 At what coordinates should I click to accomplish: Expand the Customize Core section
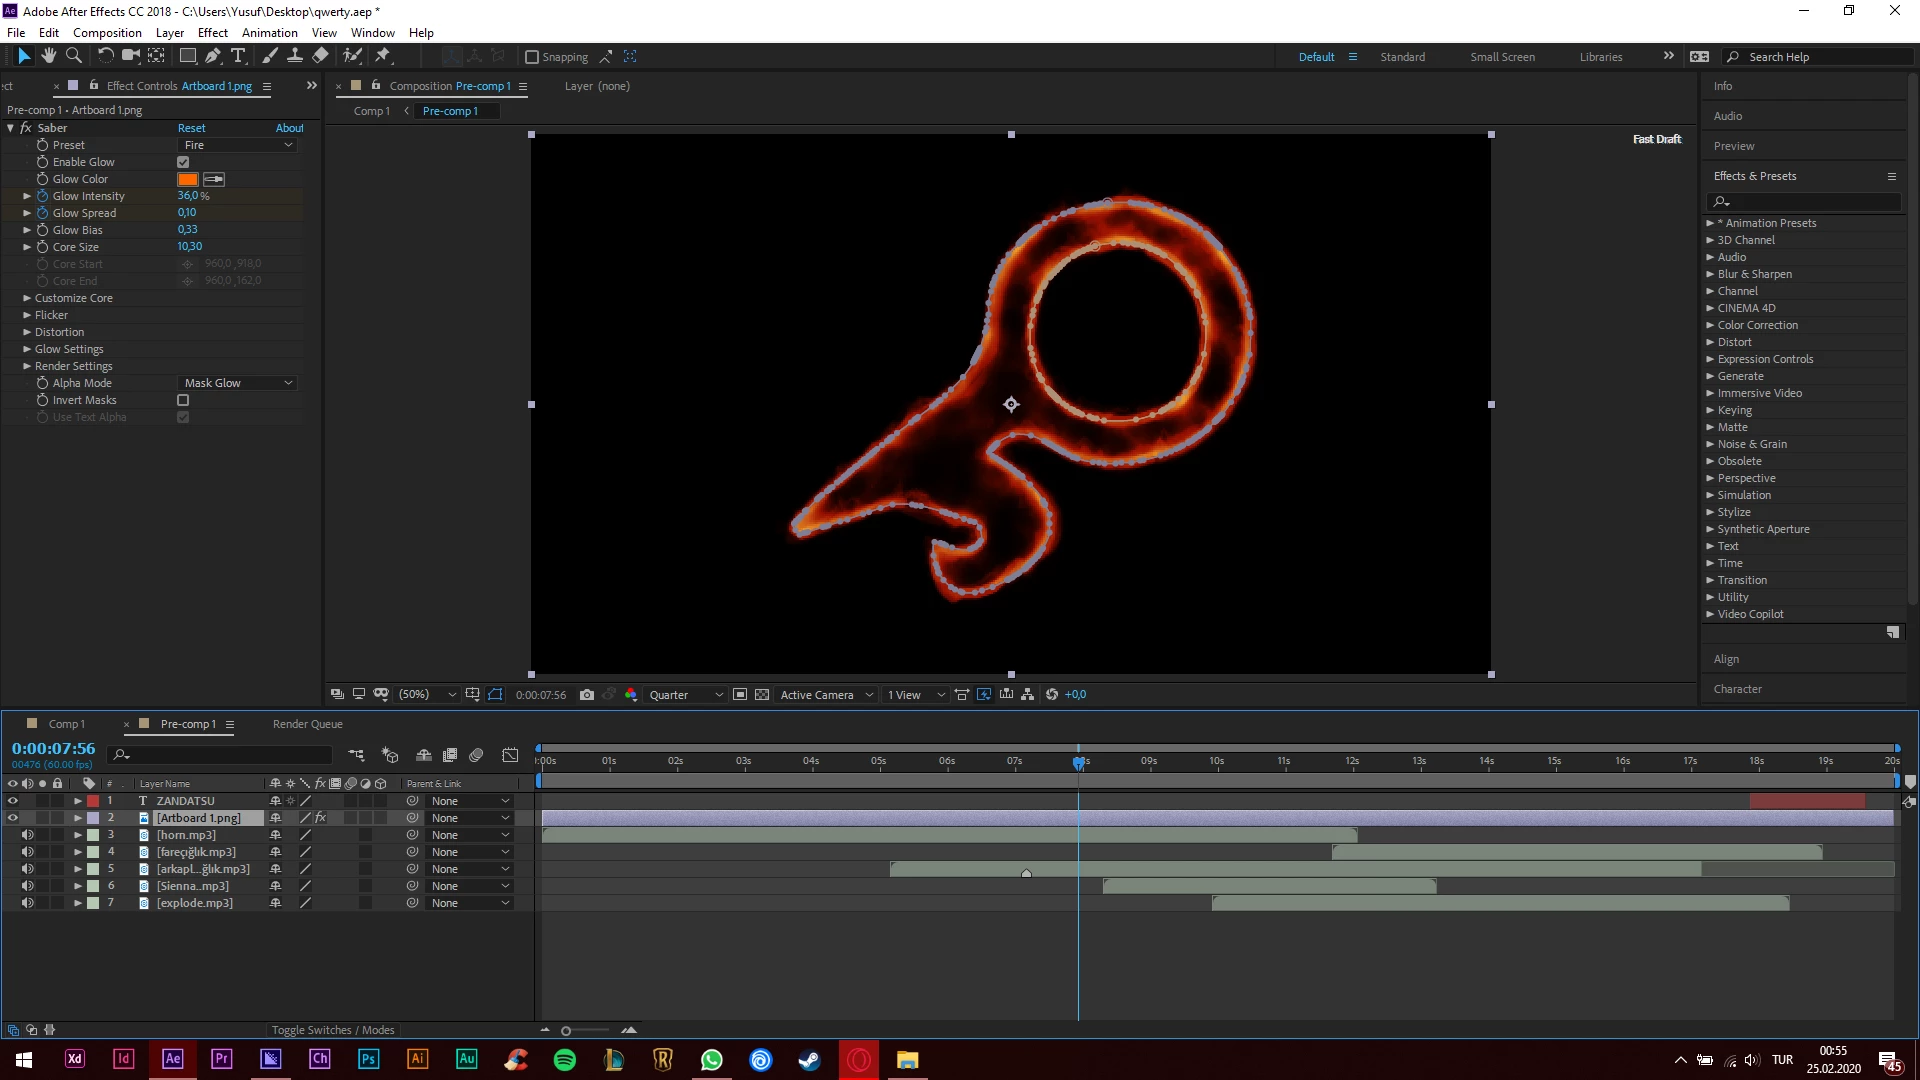pos(27,298)
